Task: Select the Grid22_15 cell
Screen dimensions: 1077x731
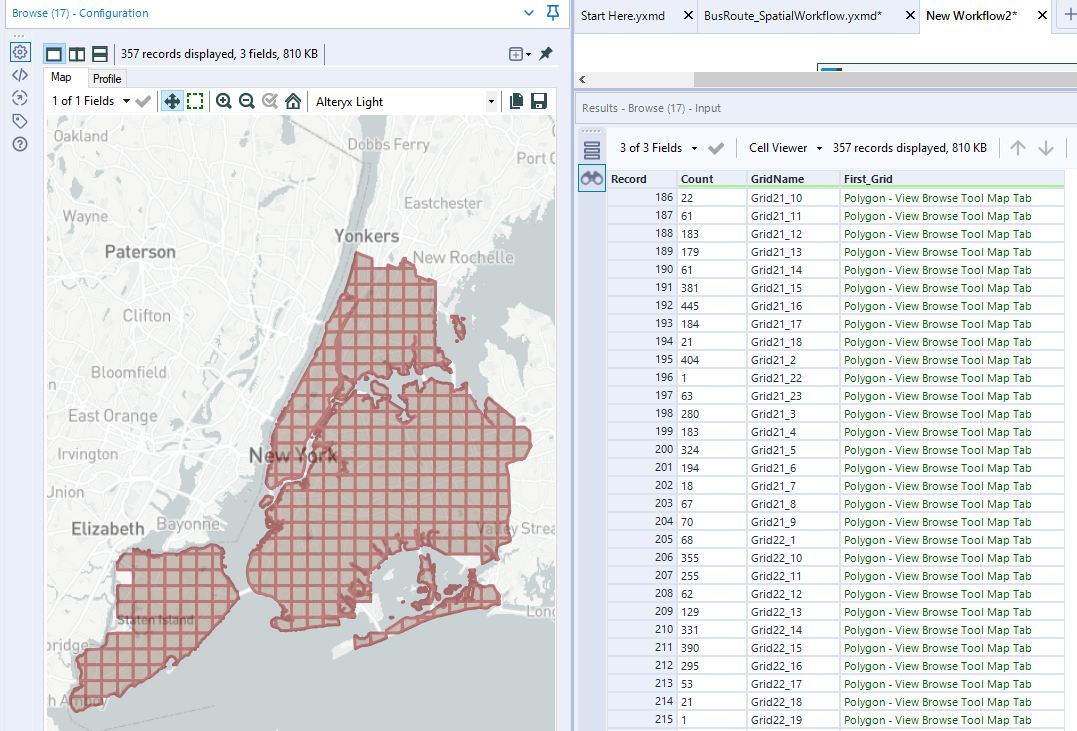Action: pos(793,648)
